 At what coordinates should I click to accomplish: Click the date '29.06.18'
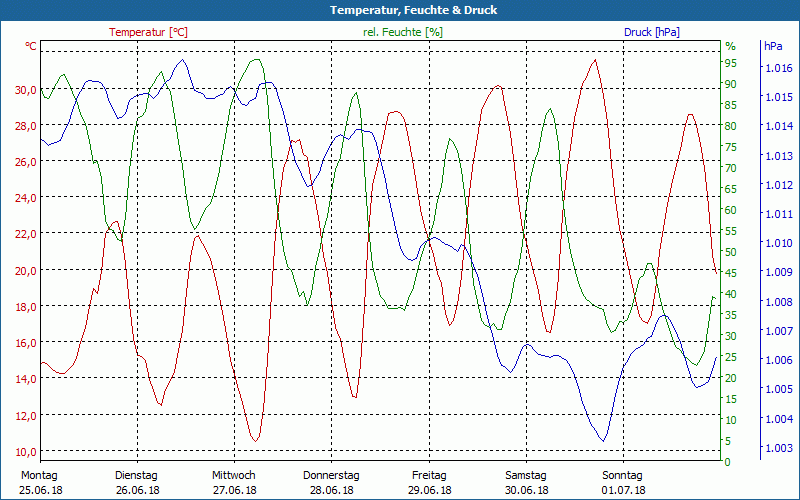pos(430,490)
